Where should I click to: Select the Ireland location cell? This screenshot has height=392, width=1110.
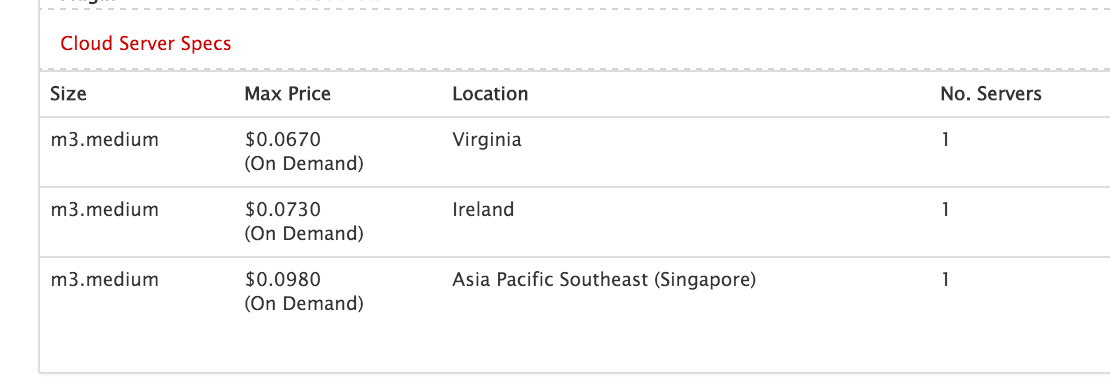point(483,209)
